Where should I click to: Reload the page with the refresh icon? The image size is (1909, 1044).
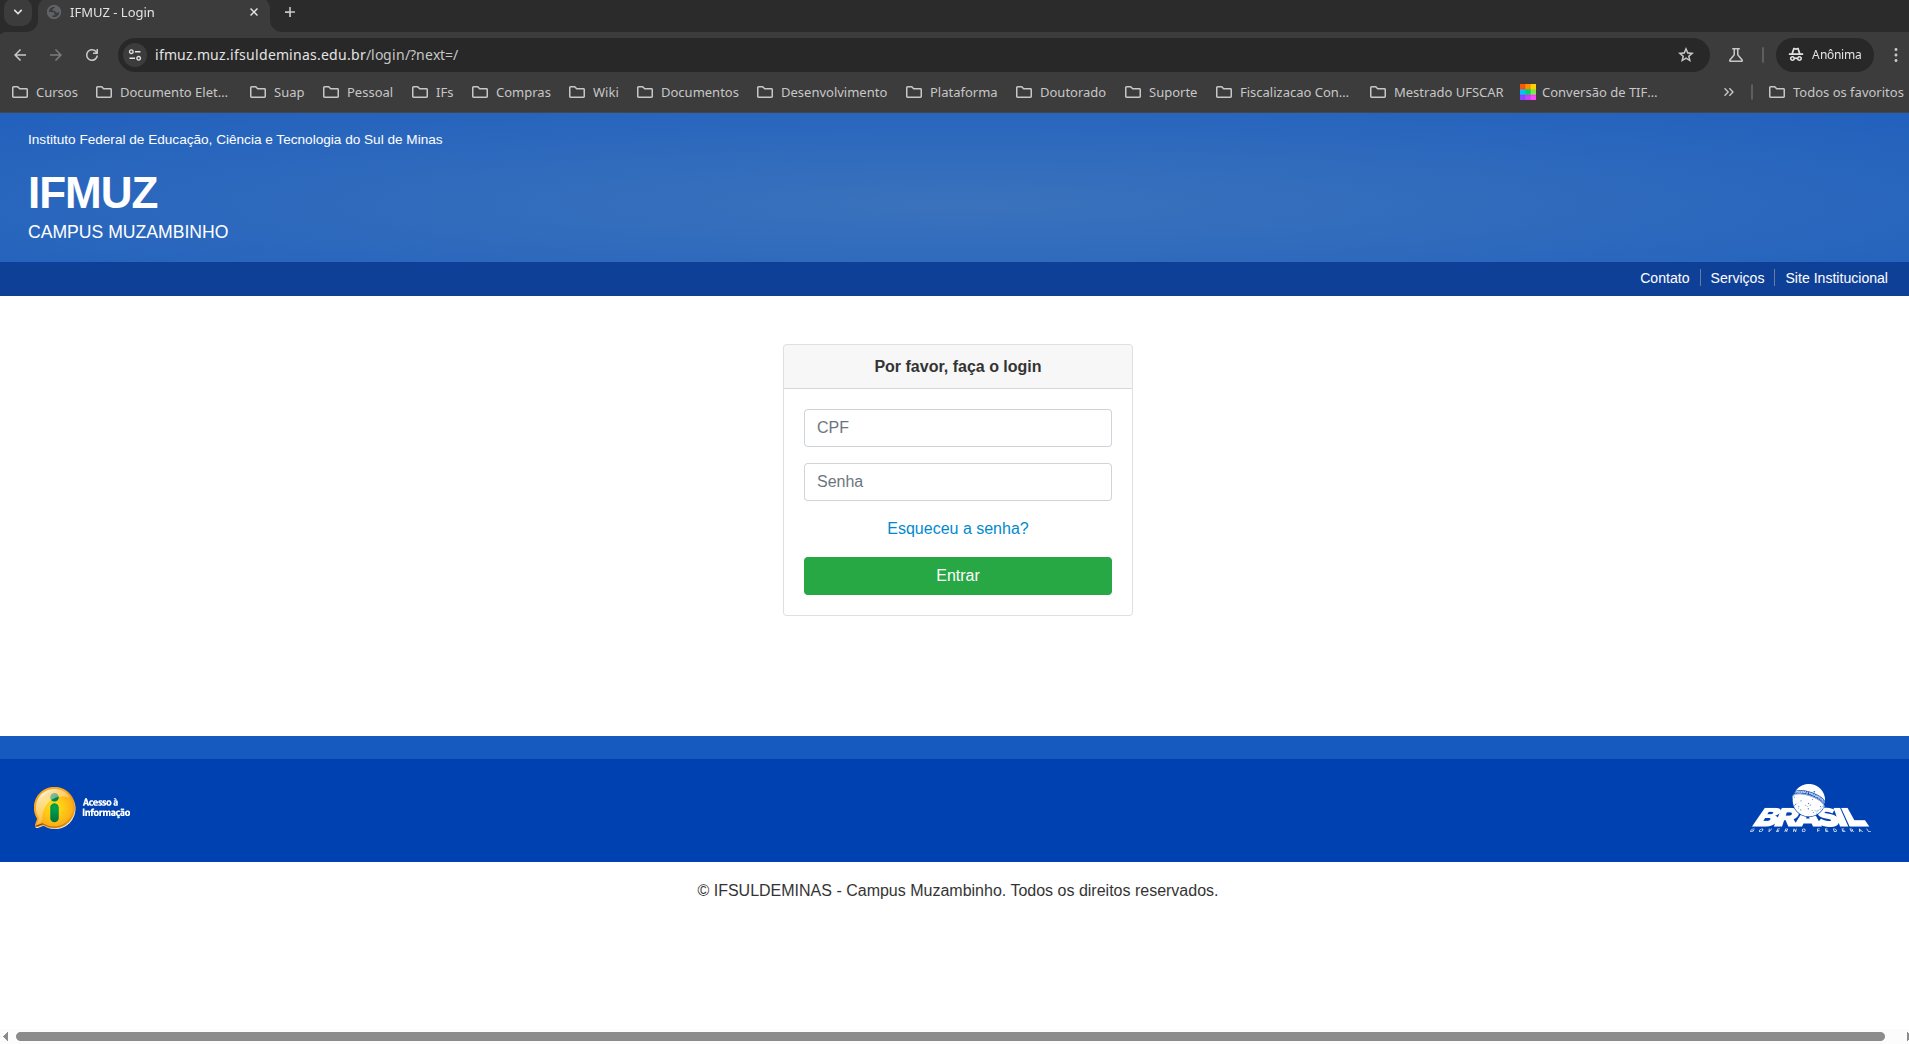[92, 55]
